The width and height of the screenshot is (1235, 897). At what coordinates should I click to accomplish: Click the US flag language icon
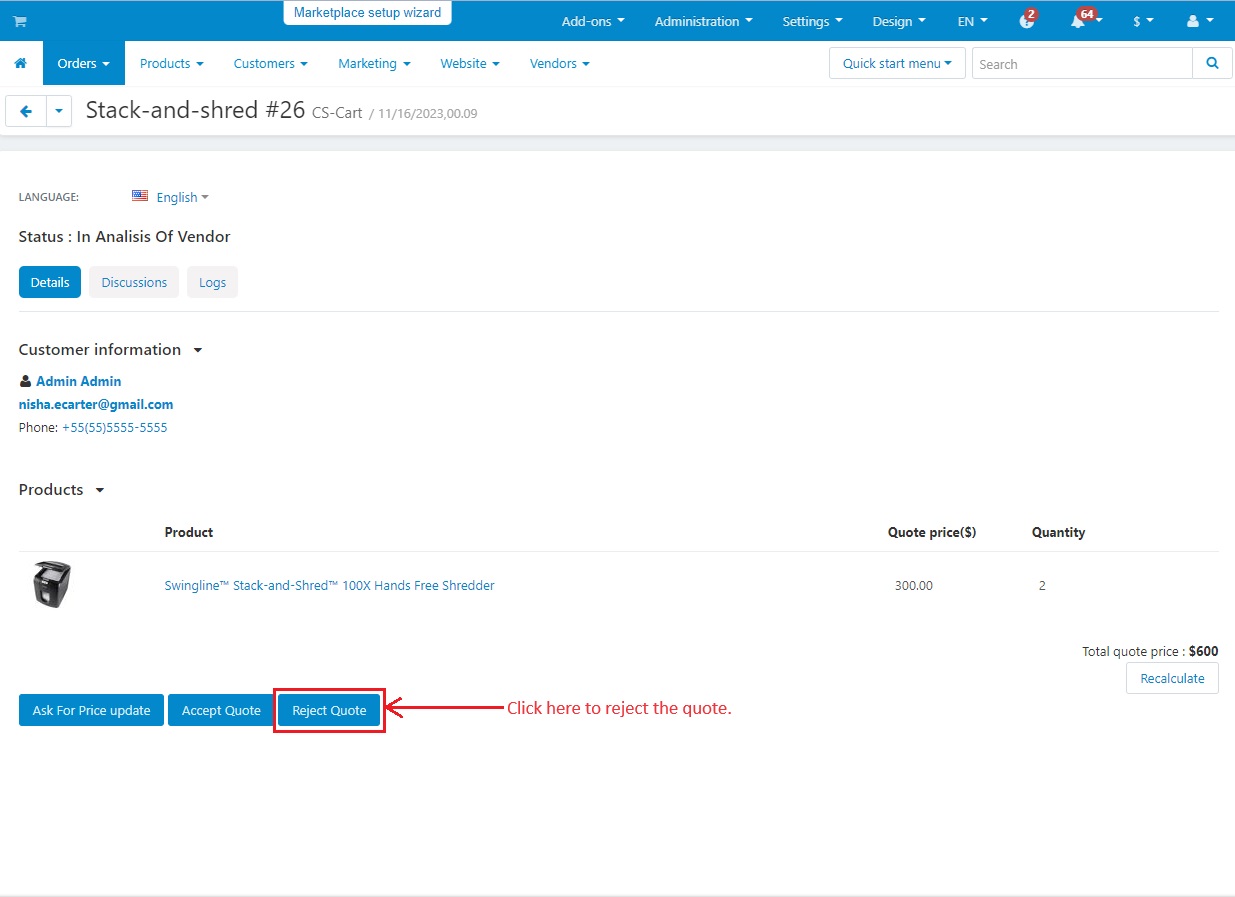tap(140, 196)
